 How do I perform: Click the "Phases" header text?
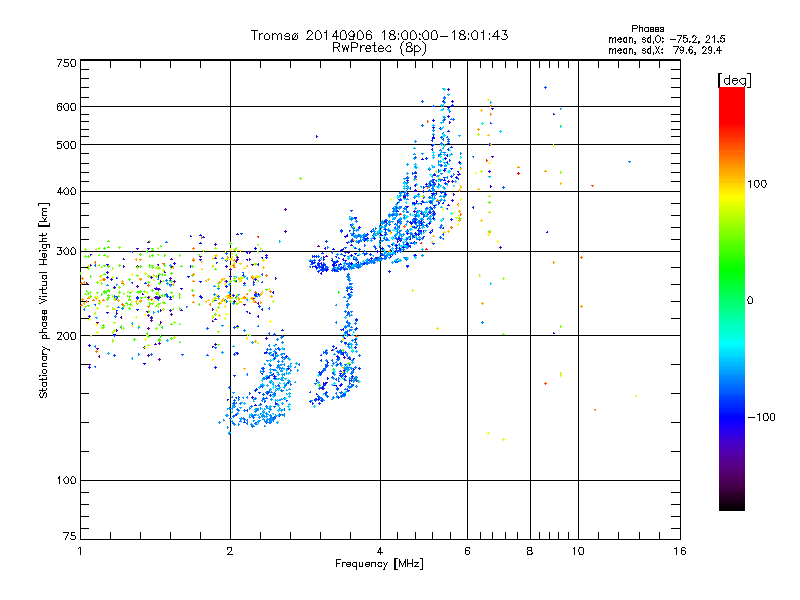647,29
